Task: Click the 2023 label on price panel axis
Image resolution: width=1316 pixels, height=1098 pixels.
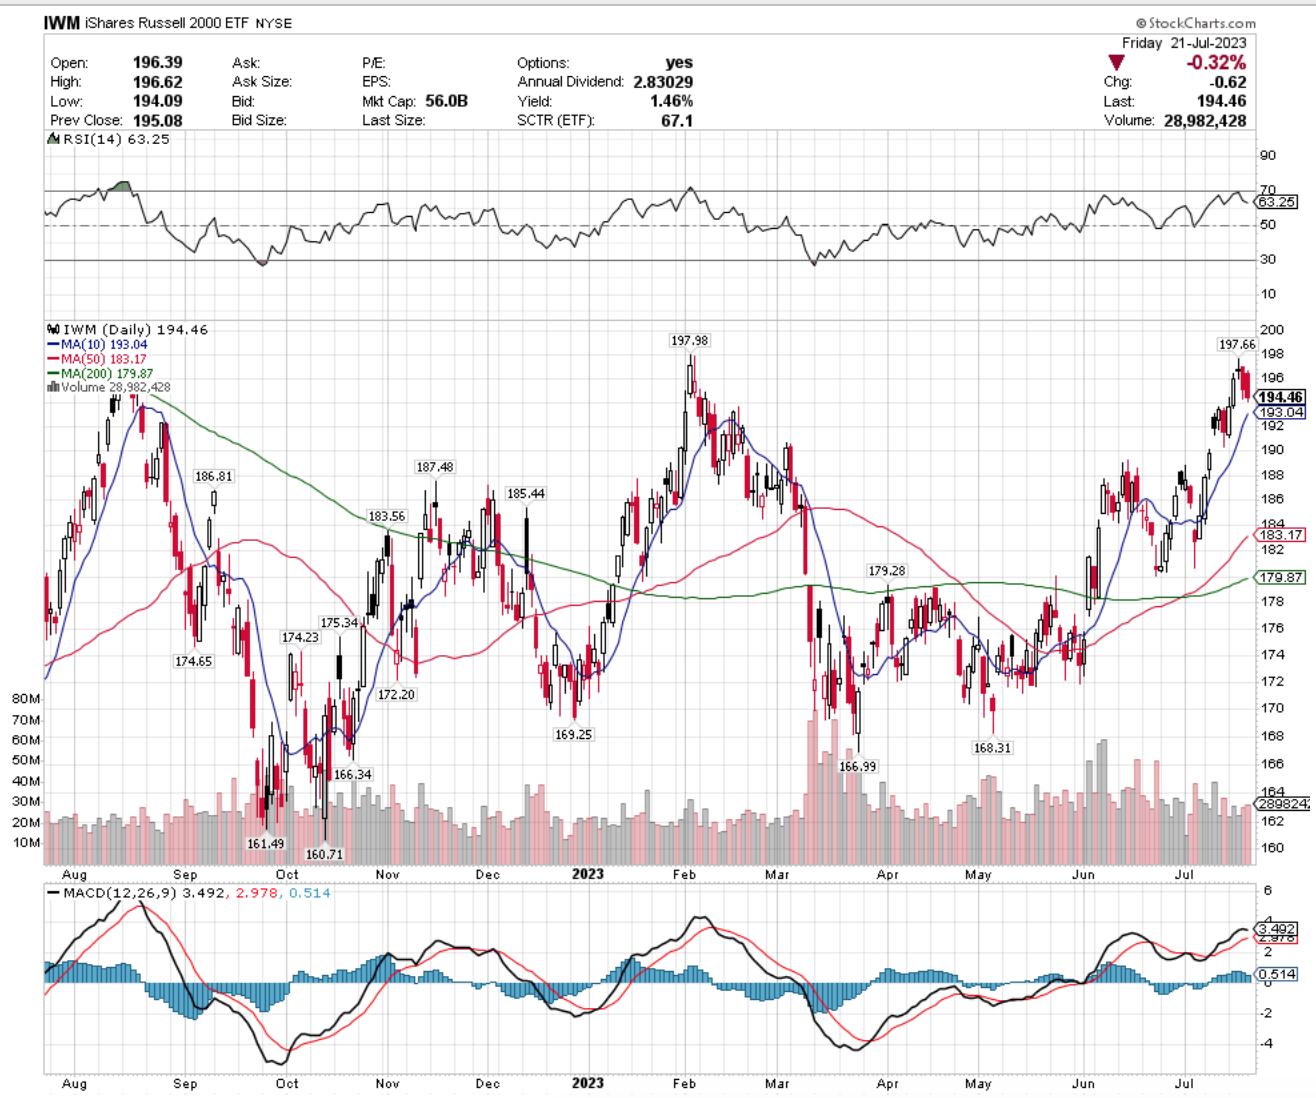Action: pyautogui.click(x=588, y=874)
